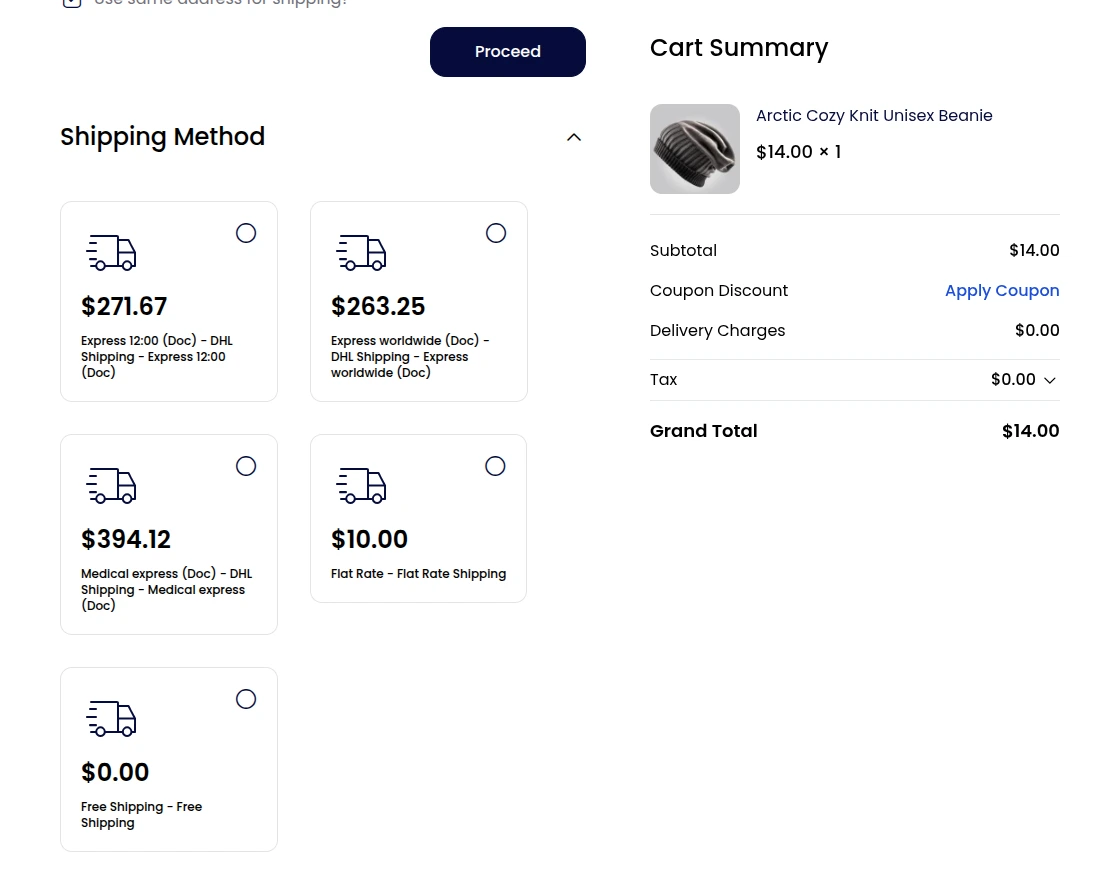Click truck icon on Medical express card
Viewport: 1120px width, 880px height.
coord(111,486)
